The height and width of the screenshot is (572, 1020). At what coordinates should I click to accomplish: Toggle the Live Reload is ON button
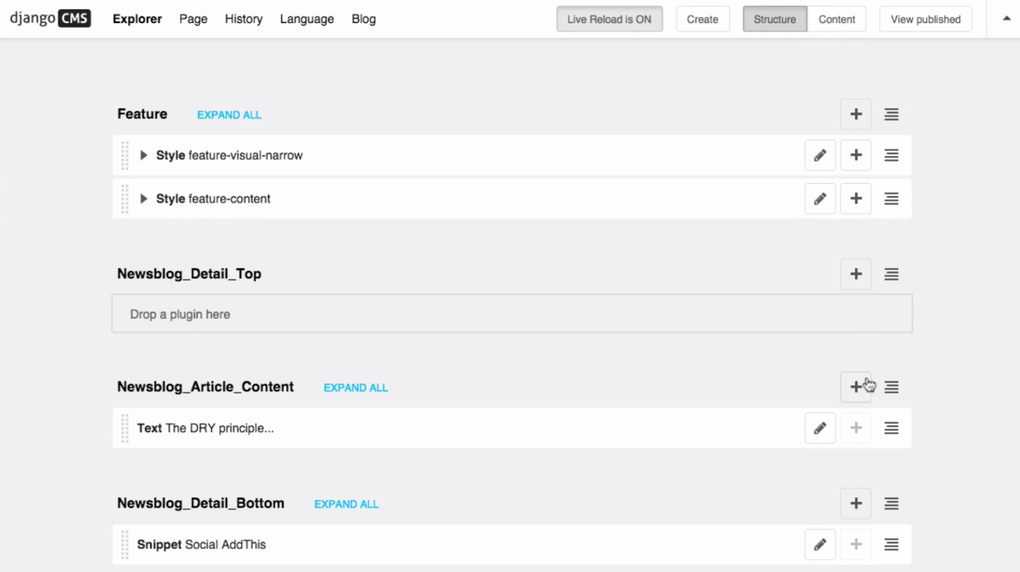pos(609,19)
